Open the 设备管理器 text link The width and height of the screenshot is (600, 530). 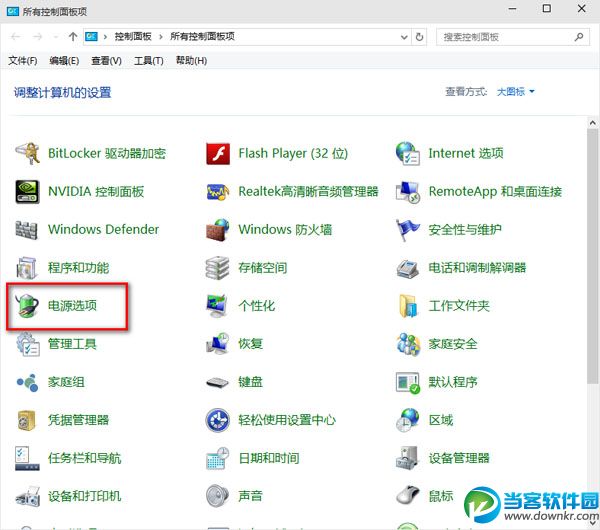tap(459, 458)
